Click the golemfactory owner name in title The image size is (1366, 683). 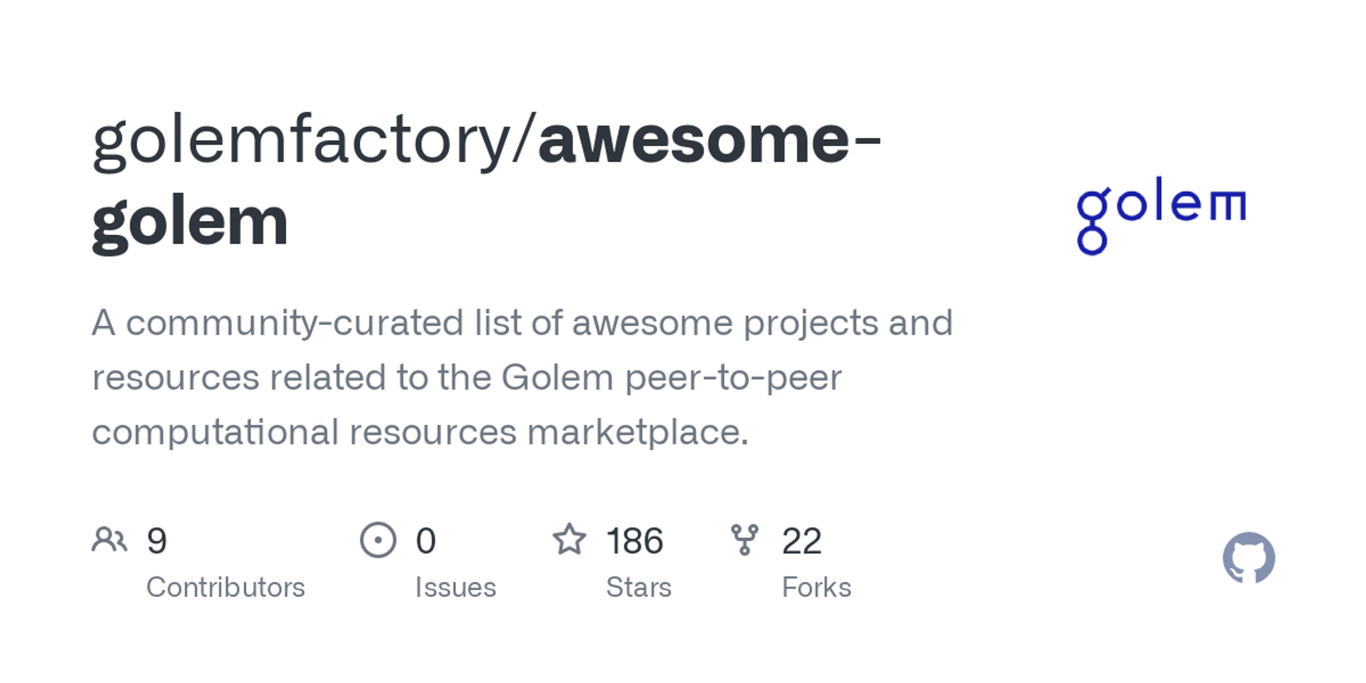point(301,141)
